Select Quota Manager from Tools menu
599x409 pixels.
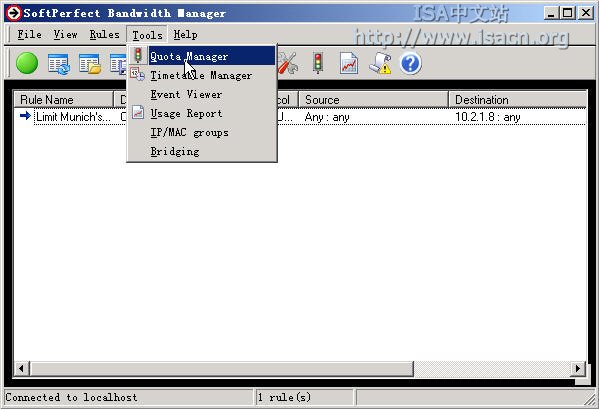[x=202, y=56]
